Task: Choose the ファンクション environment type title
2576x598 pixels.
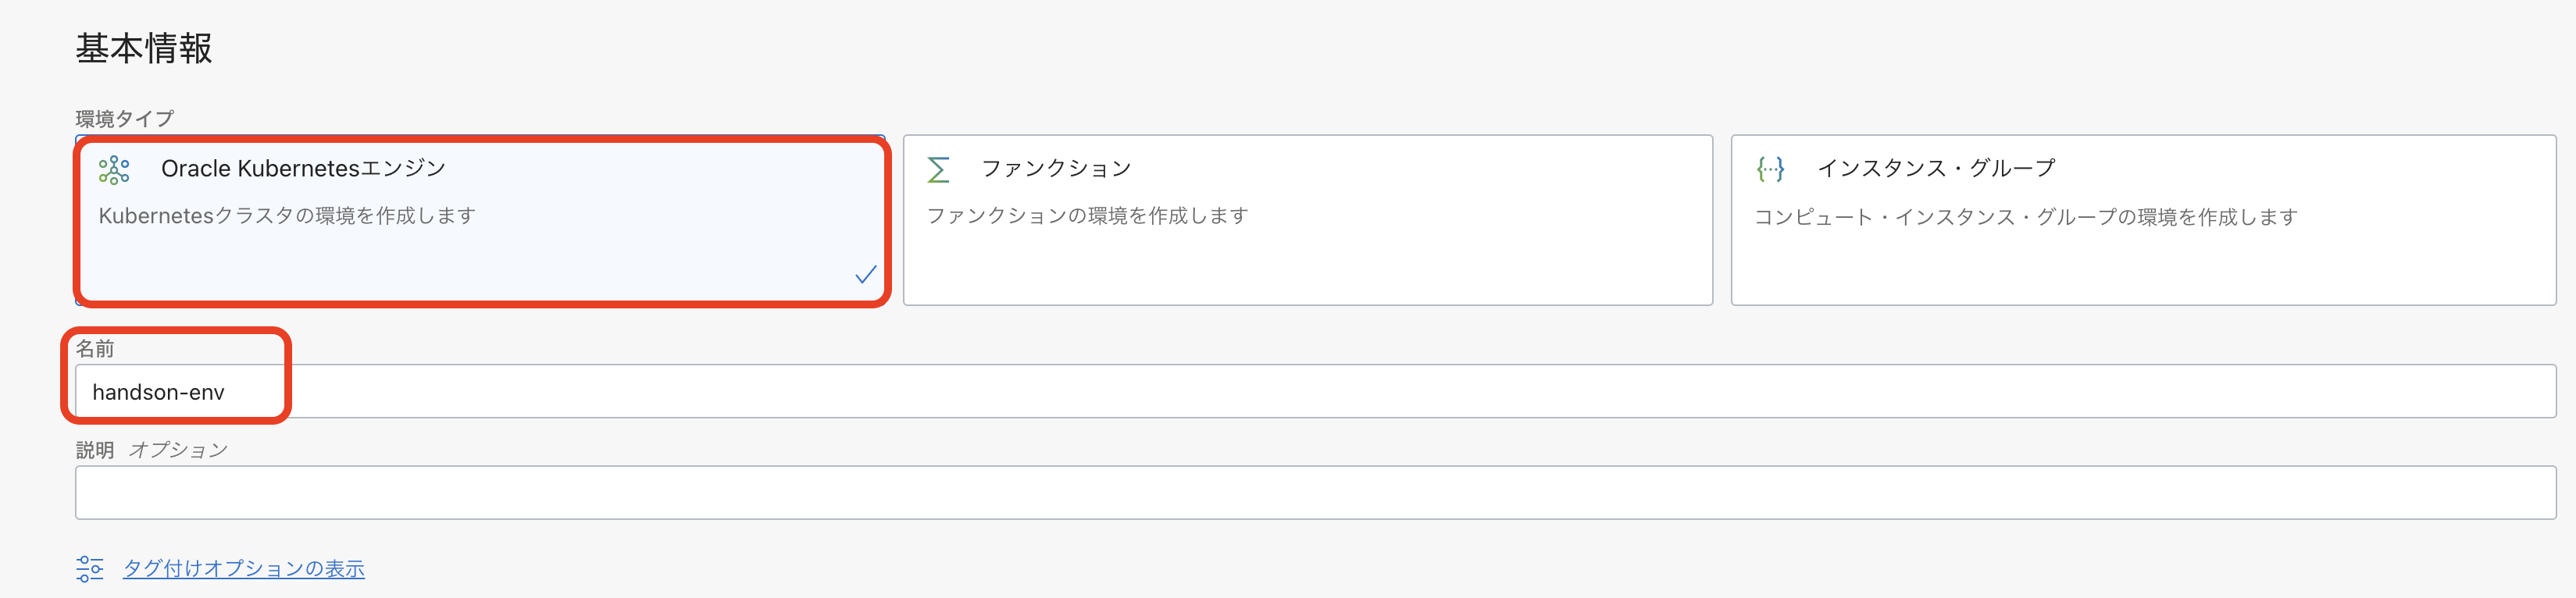Action: click(1056, 169)
